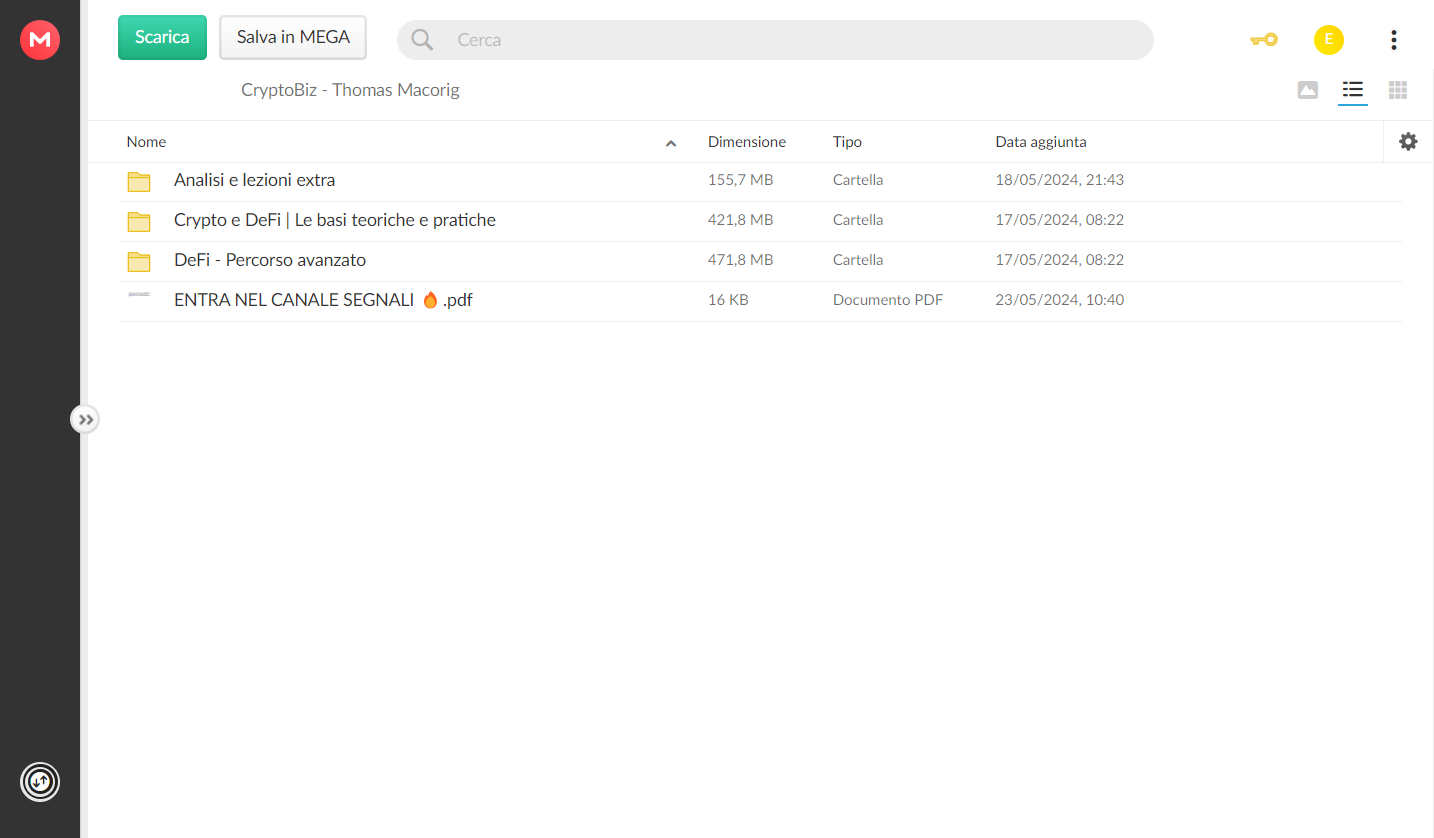Select ENTRA NEL CANALE SEGNALI .pdf file name
Screen dimensions: 1434x838
pos(323,300)
